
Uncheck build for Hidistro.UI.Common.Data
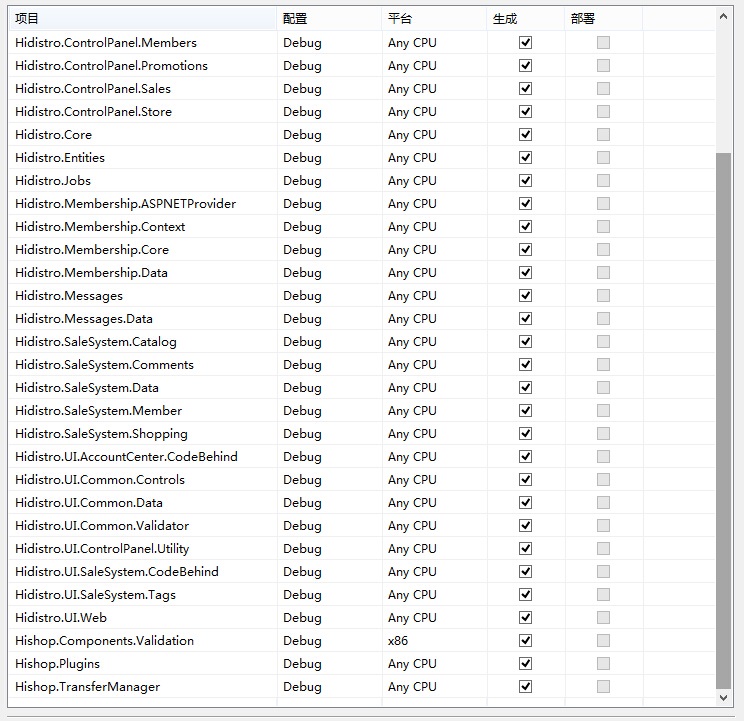point(525,503)
